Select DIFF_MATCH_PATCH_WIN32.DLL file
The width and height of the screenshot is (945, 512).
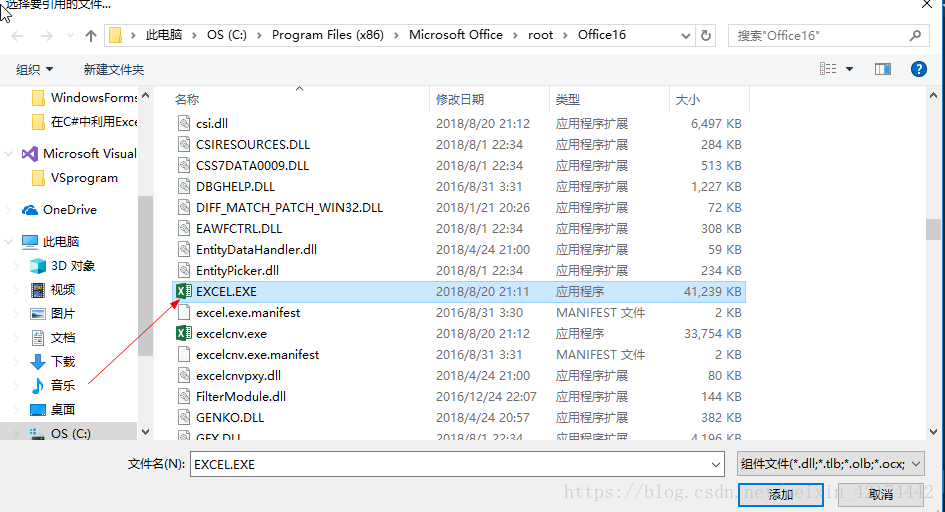tap(459, 208)
